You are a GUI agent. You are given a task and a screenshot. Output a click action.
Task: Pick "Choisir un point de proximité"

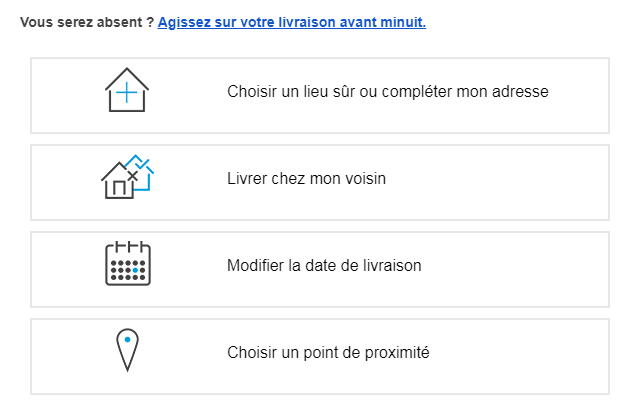328,353
